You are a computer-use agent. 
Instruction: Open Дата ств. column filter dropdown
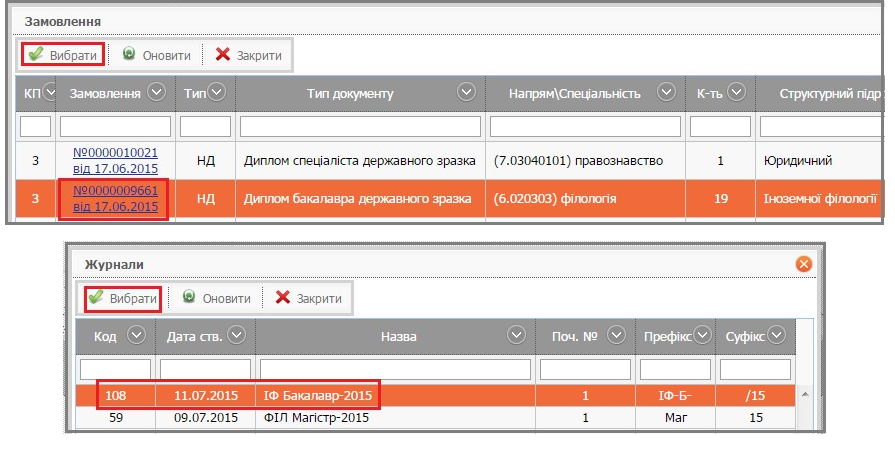pos(236,335)
